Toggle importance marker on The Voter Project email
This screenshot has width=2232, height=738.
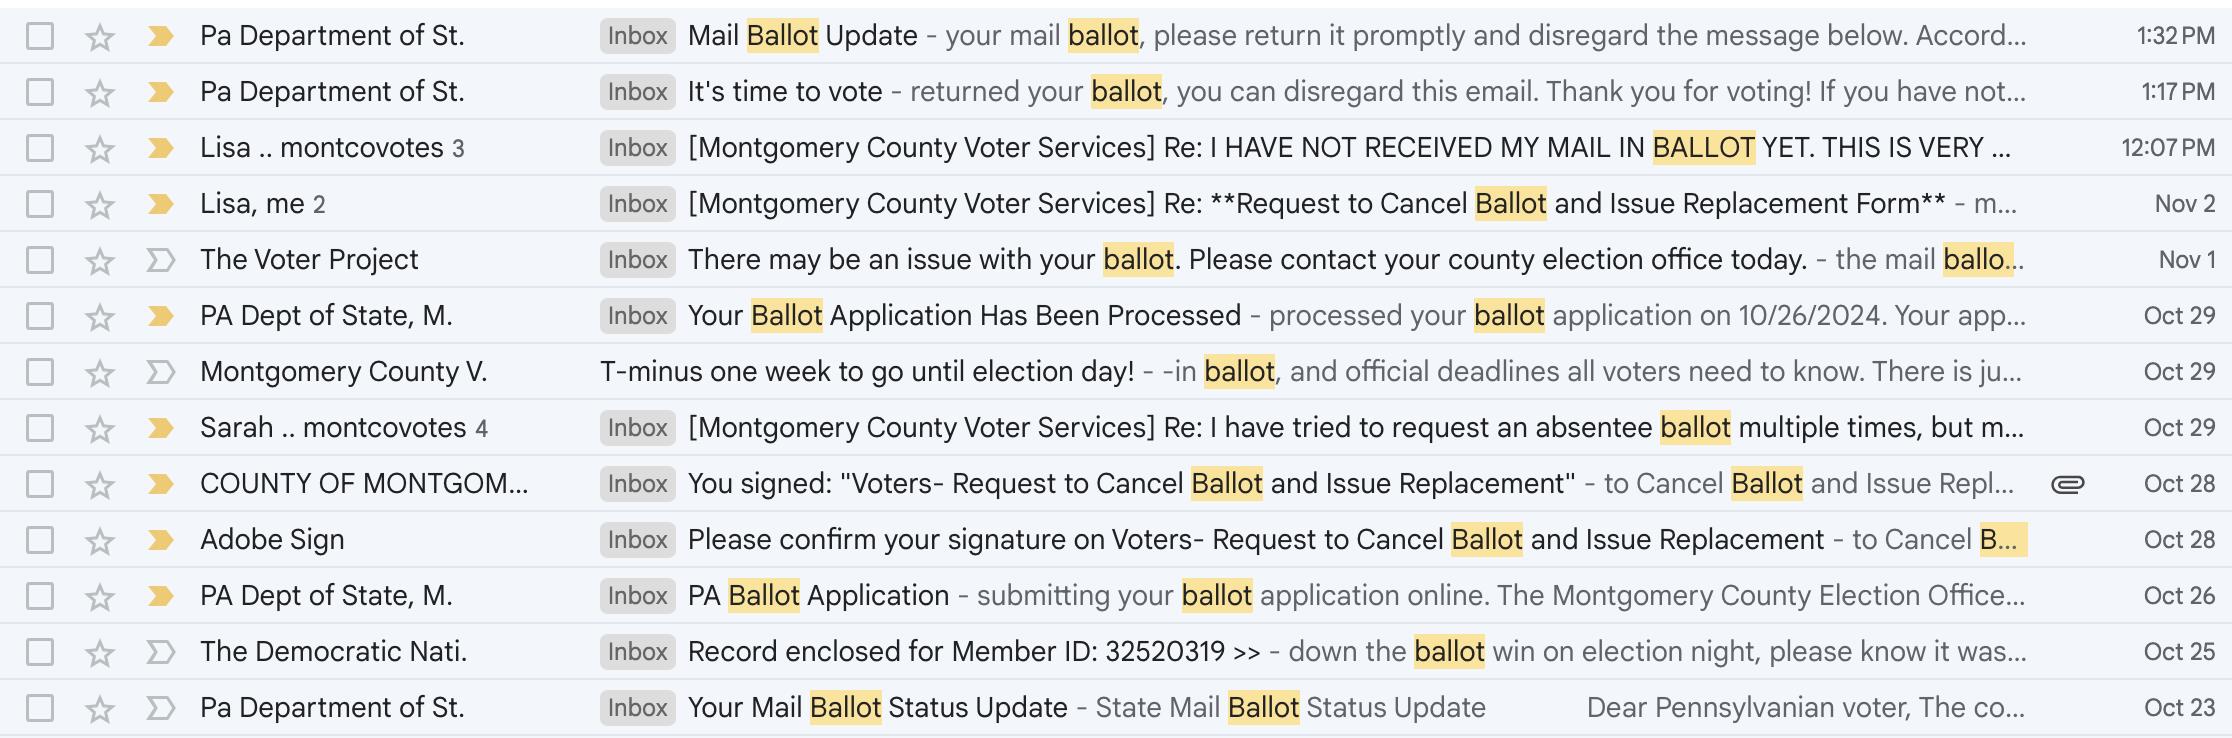[160, 261]
